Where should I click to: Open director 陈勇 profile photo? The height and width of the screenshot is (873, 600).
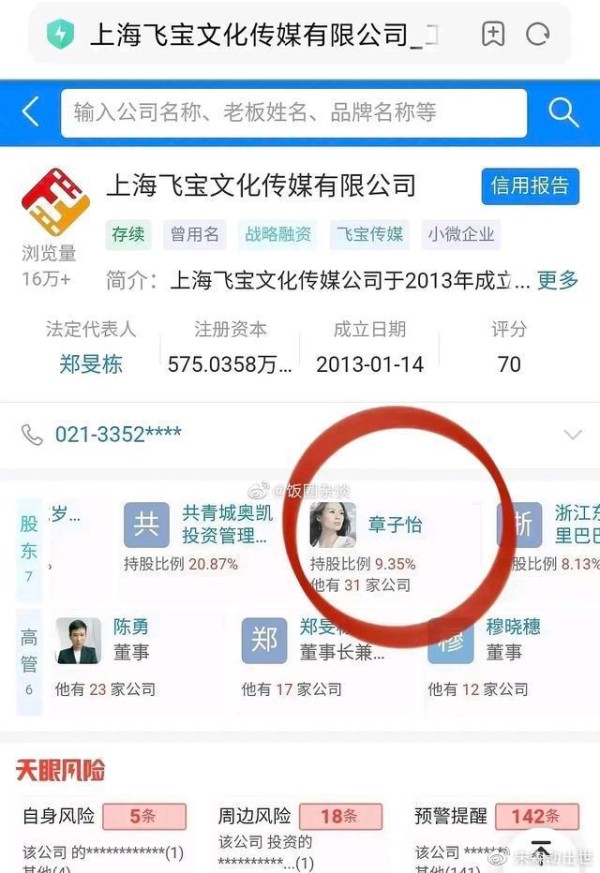point(78,640)
